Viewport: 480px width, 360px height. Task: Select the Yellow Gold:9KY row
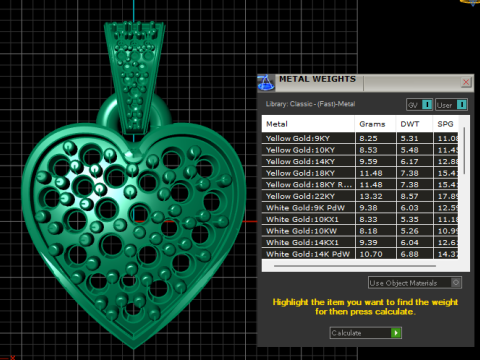[360, 138]
